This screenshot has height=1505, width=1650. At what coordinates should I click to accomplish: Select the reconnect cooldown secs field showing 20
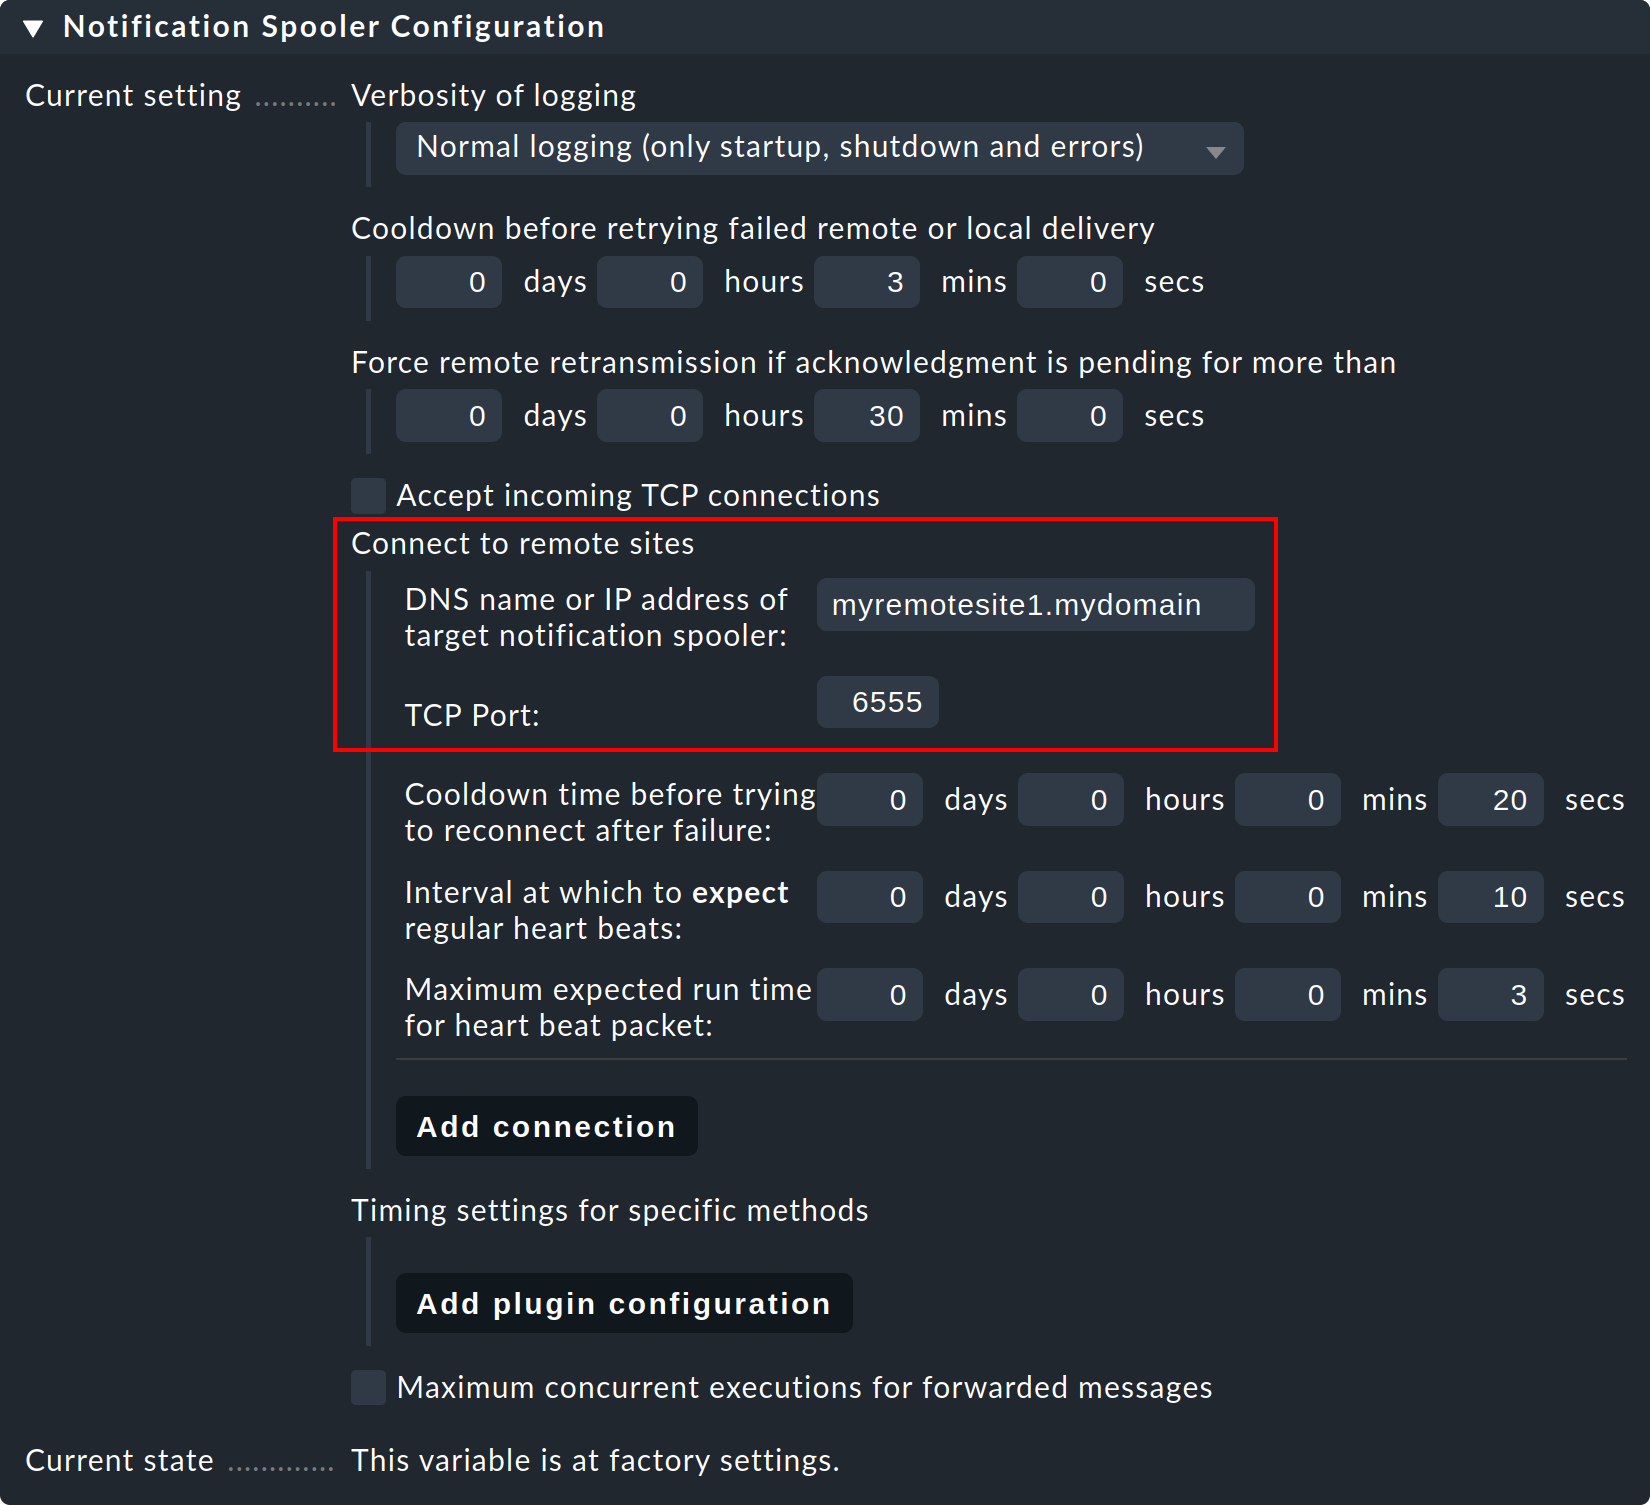[x=1490, y=799]
